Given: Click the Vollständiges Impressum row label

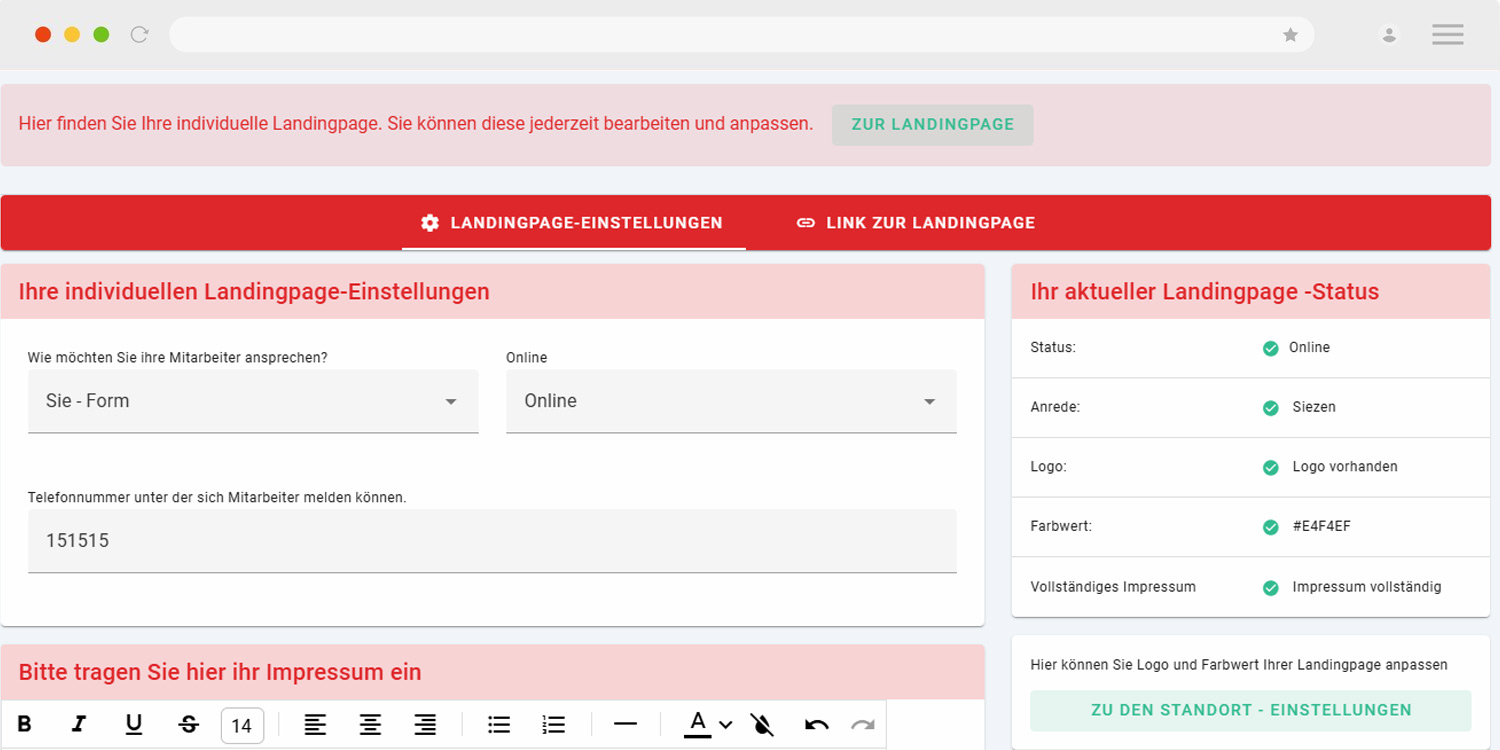Looking at the screenshot, I should pos(1113,587).
